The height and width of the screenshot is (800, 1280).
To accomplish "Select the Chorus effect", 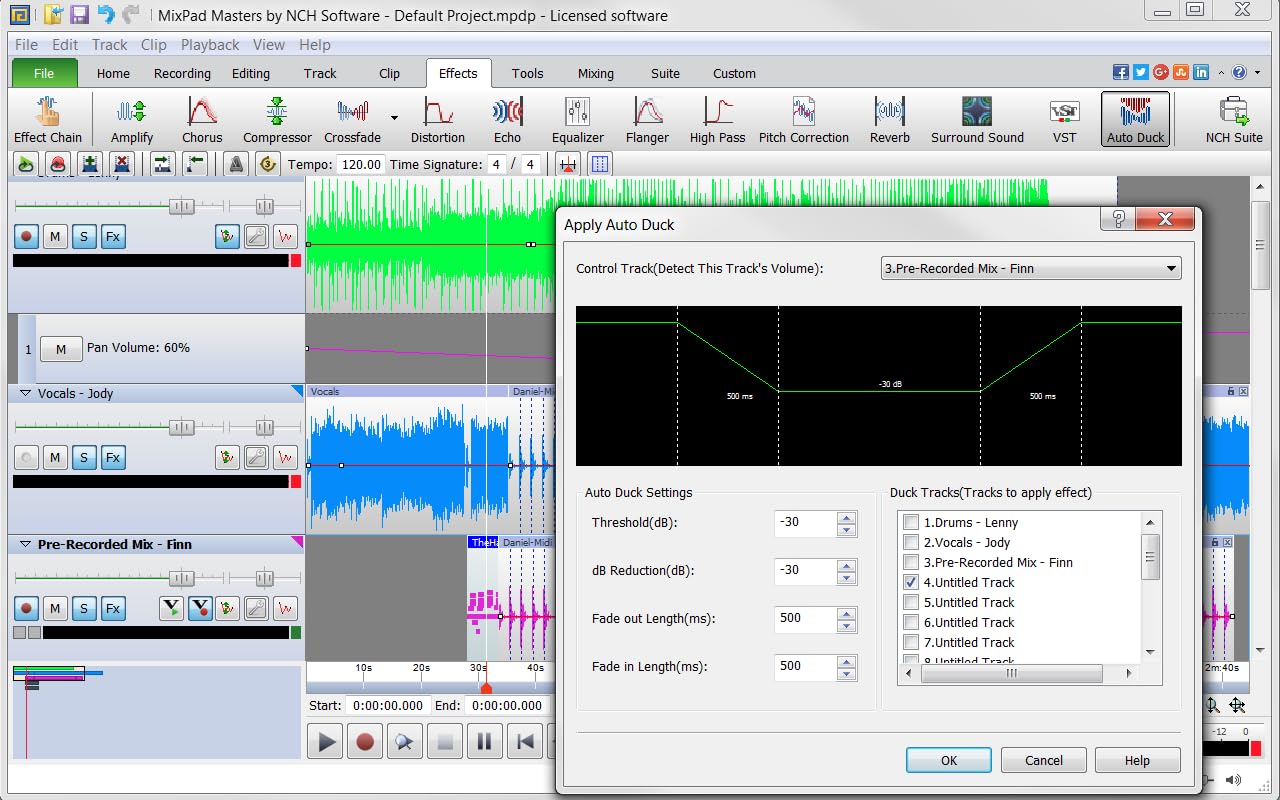I will tap(202, 118).
